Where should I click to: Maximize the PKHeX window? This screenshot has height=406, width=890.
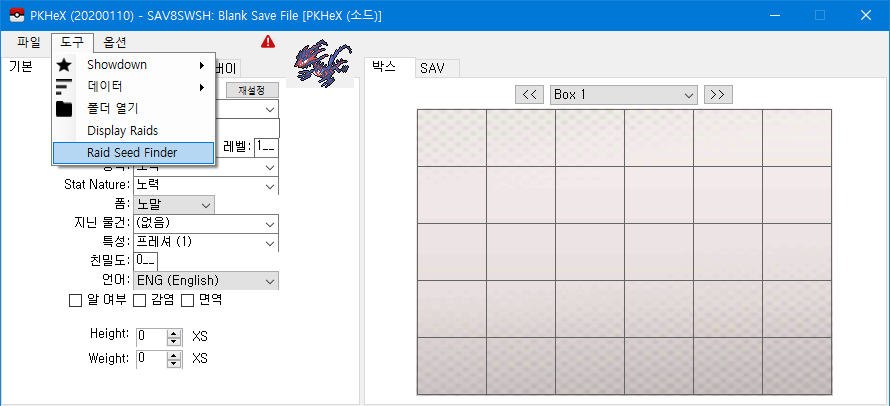pos(820,15)
